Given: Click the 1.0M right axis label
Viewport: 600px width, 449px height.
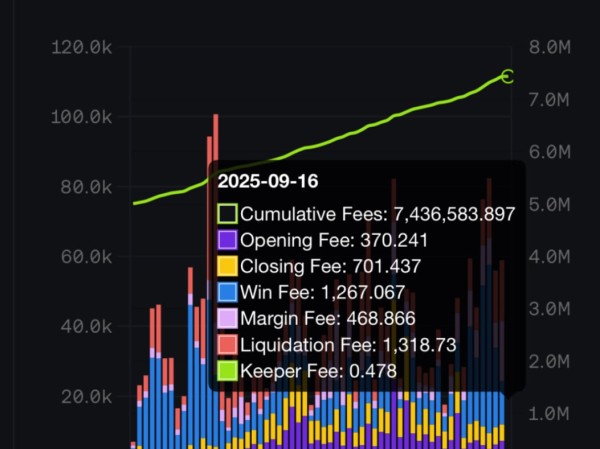Looking at the screenshot, I should (x=549, y=413).
